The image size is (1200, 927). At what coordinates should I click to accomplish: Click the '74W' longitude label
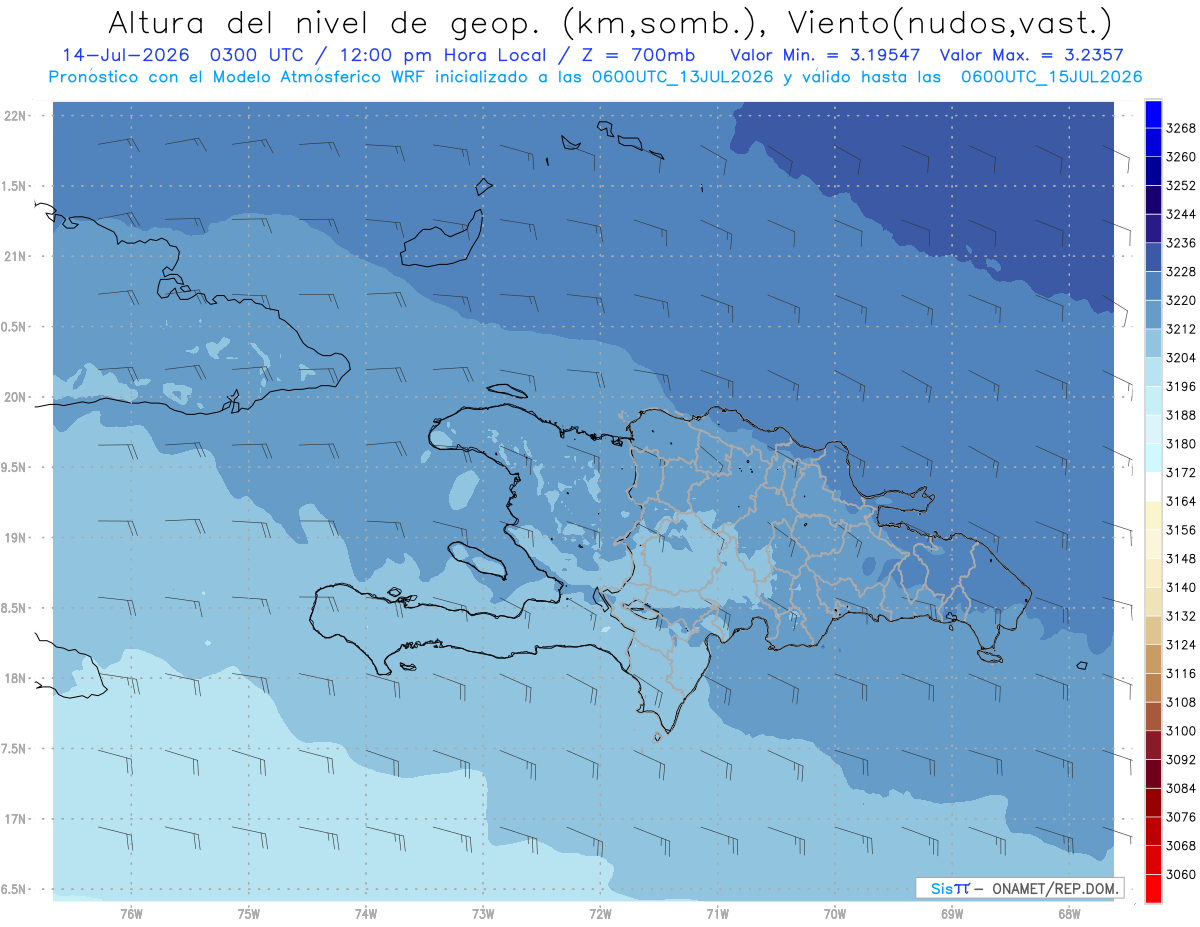pos(365,914)
